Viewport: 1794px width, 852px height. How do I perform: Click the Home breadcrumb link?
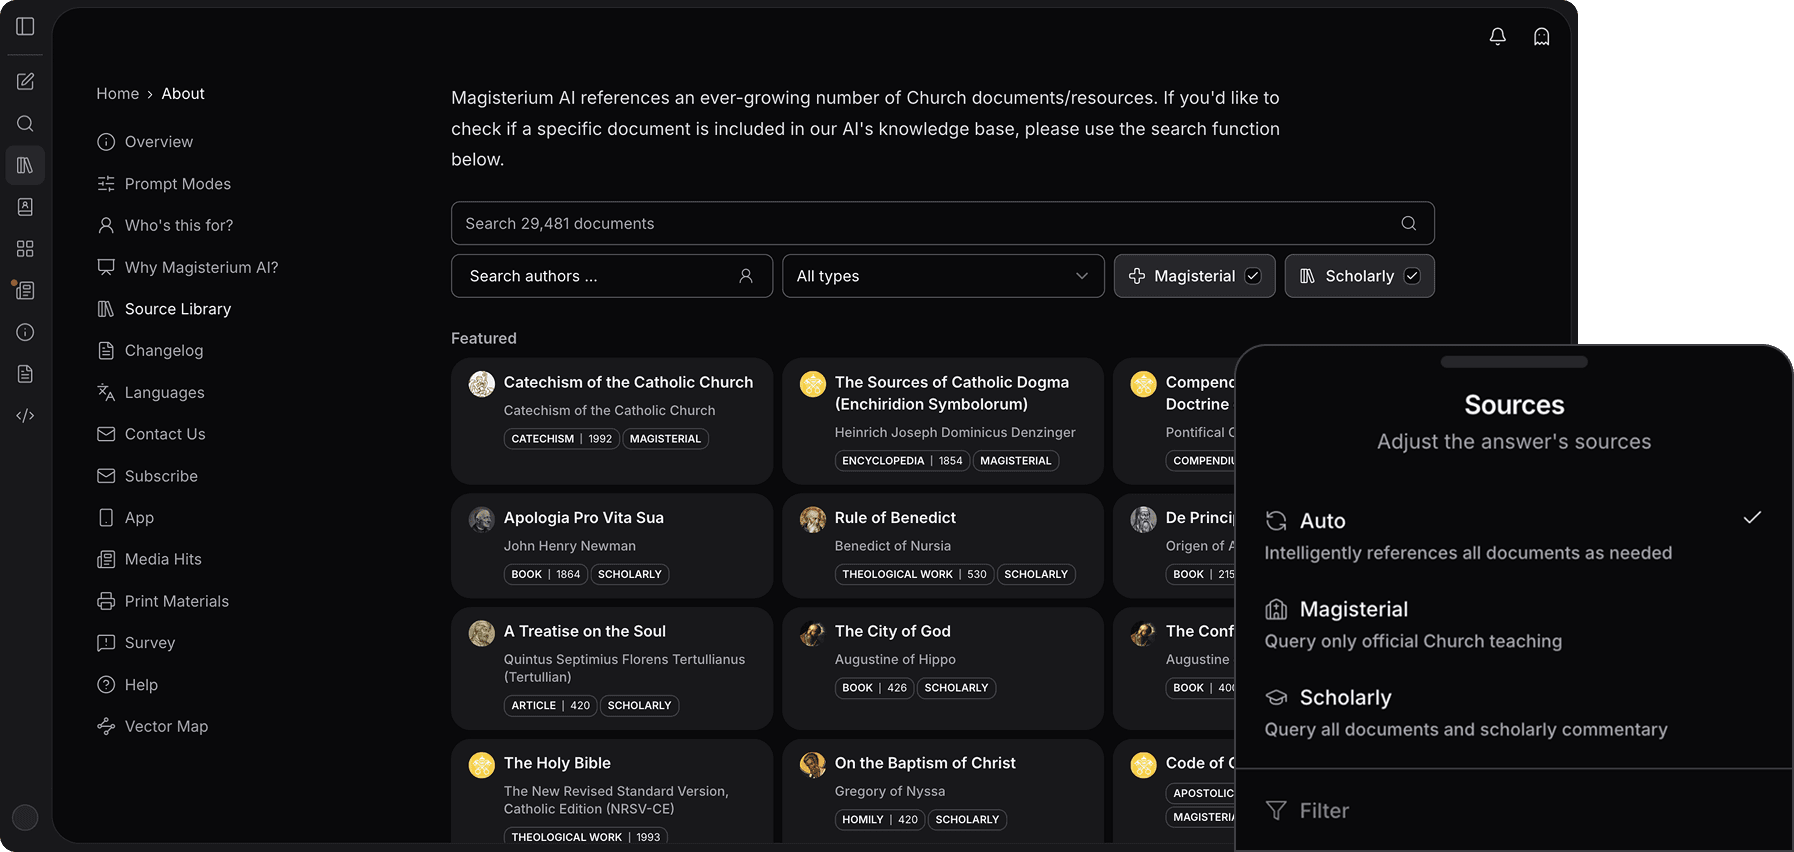coord(117,94)
